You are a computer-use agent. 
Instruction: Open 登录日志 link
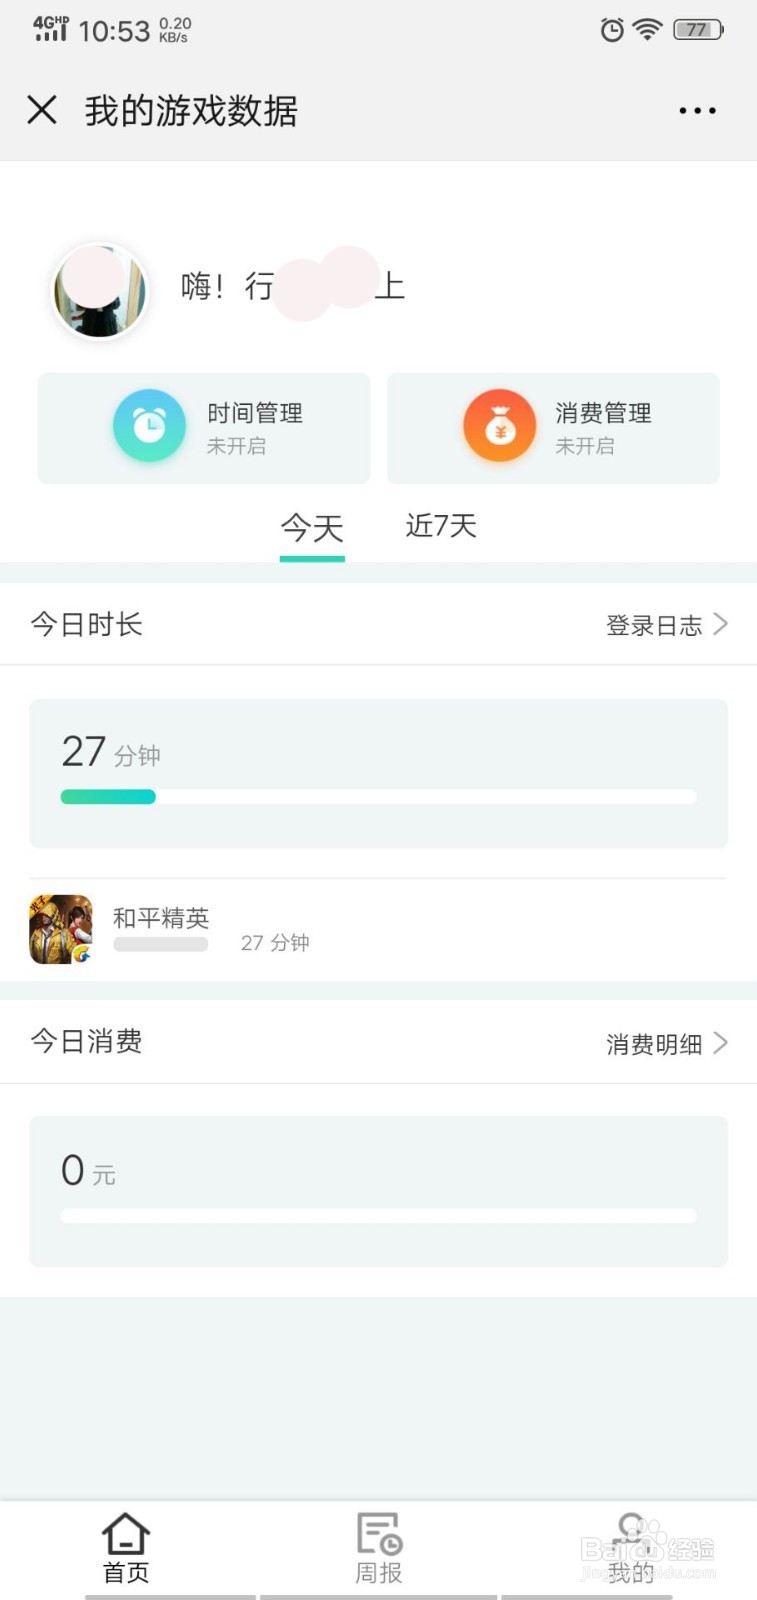pyautogui.click(x=654, y=626)
